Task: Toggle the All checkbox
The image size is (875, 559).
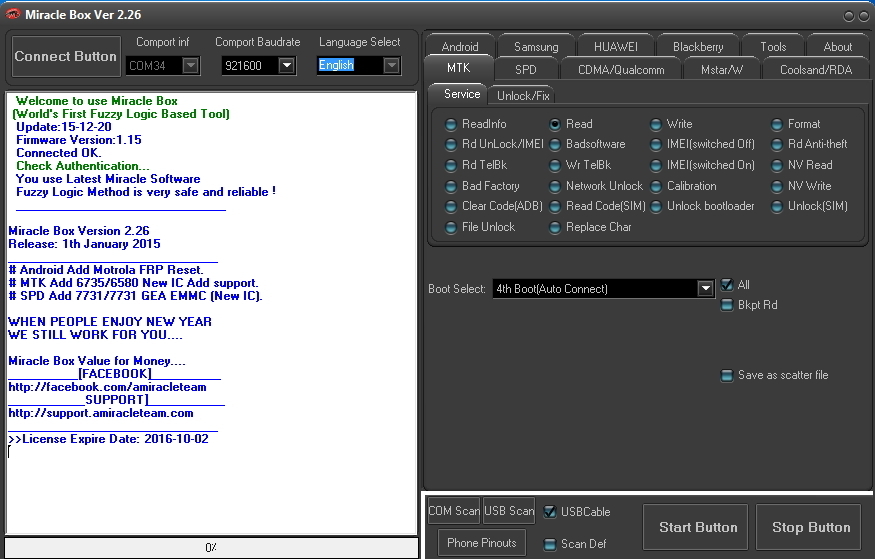Action: point(727,285)
